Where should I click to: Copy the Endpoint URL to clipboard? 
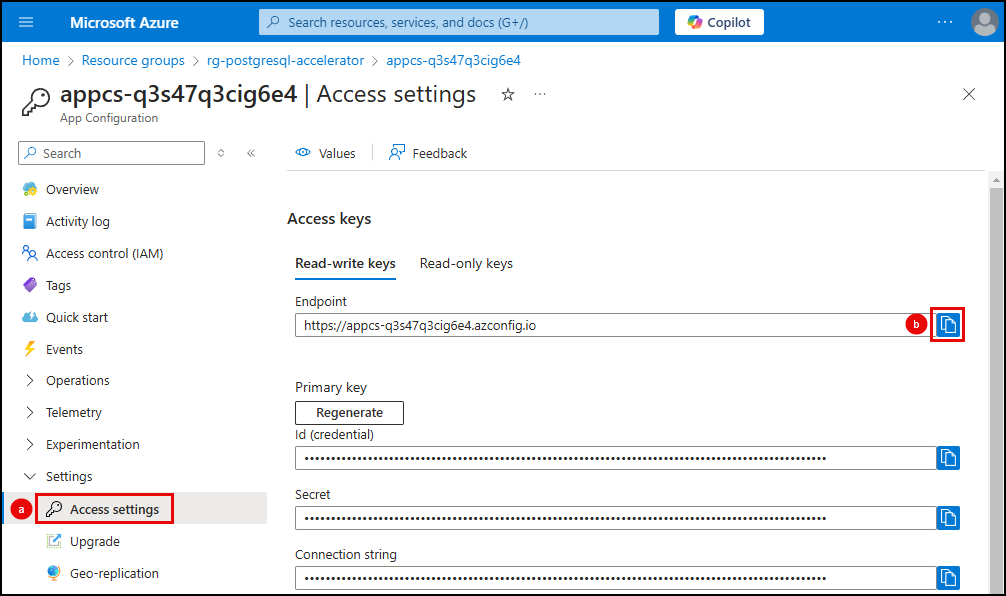click(948, 325)
